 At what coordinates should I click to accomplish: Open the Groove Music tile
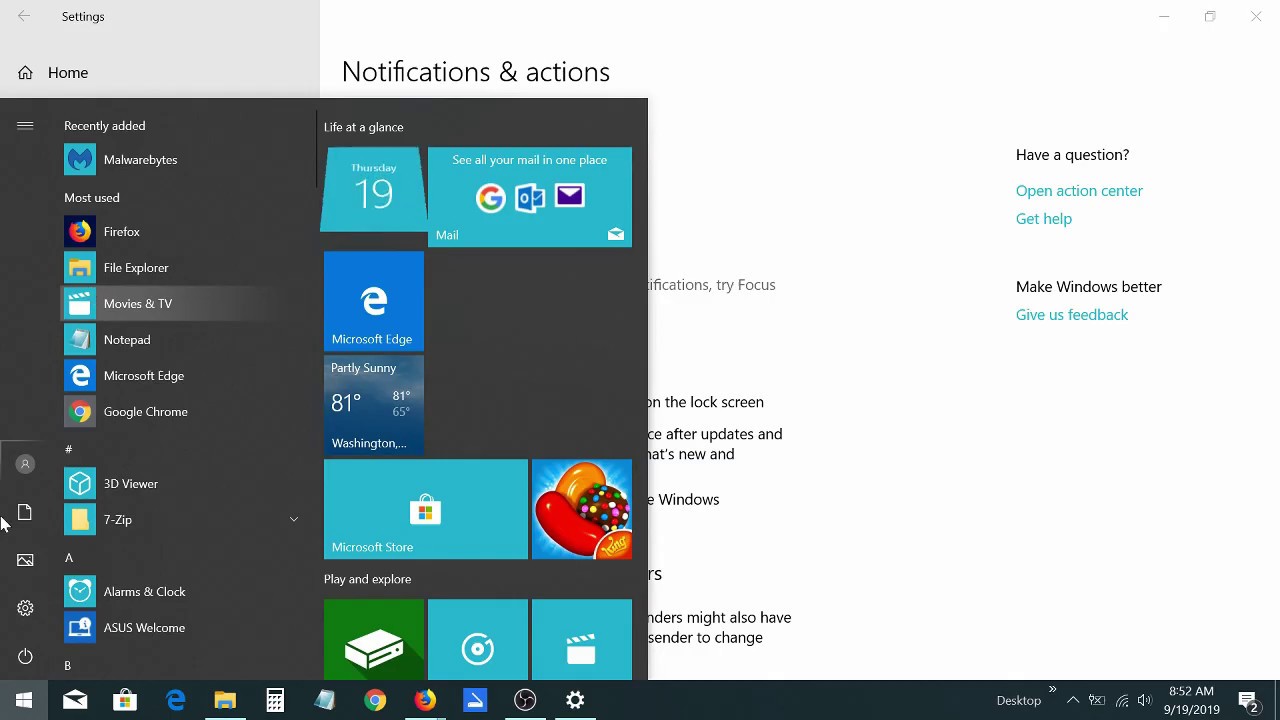pyautogui.click(x=478, y=640)
